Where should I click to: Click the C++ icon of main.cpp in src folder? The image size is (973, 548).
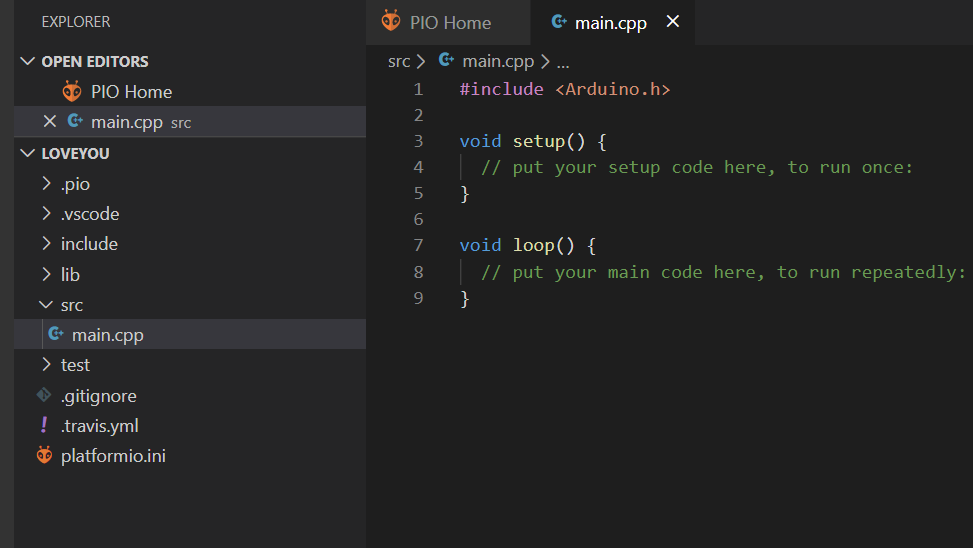tap(56, 335)
